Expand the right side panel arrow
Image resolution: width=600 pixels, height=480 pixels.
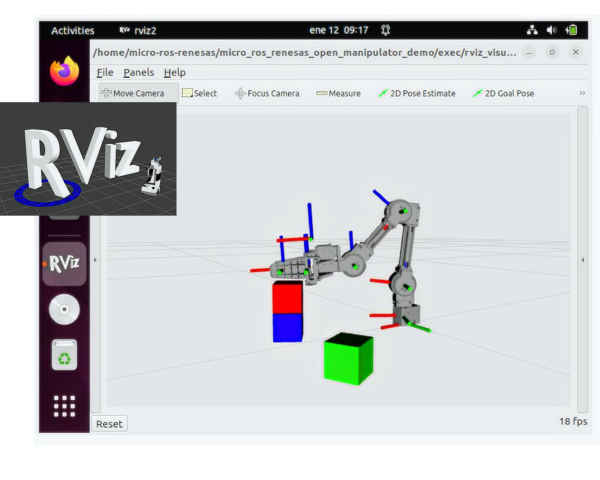click(x=582, y=260)
